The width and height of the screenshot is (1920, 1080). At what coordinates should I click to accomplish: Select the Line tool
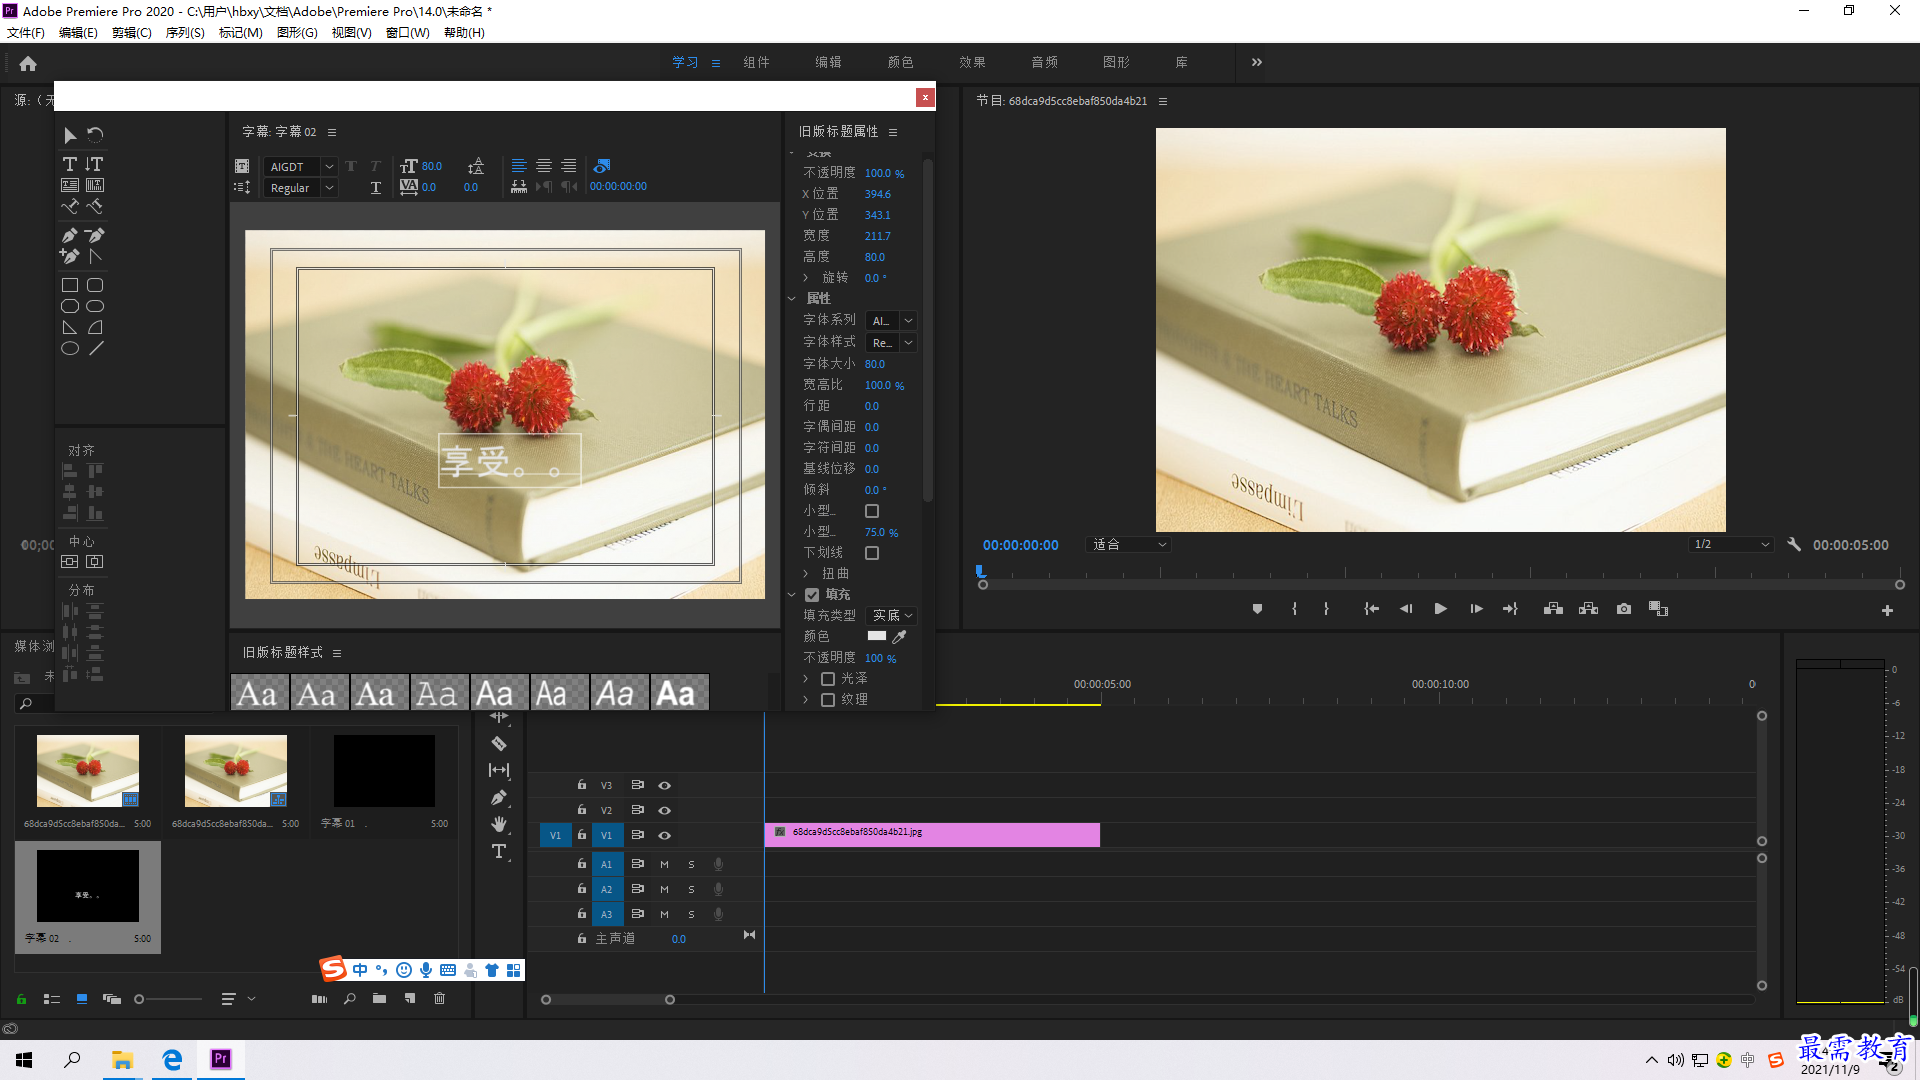click(x=95, y=349)
